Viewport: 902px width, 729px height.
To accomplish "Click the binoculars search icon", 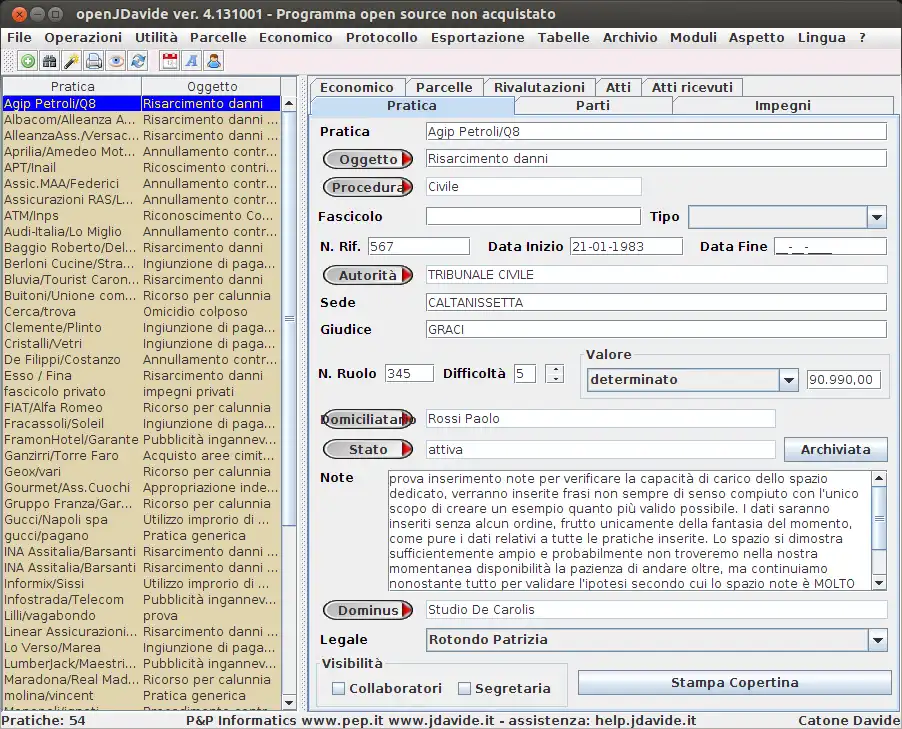I will (50, 61).
